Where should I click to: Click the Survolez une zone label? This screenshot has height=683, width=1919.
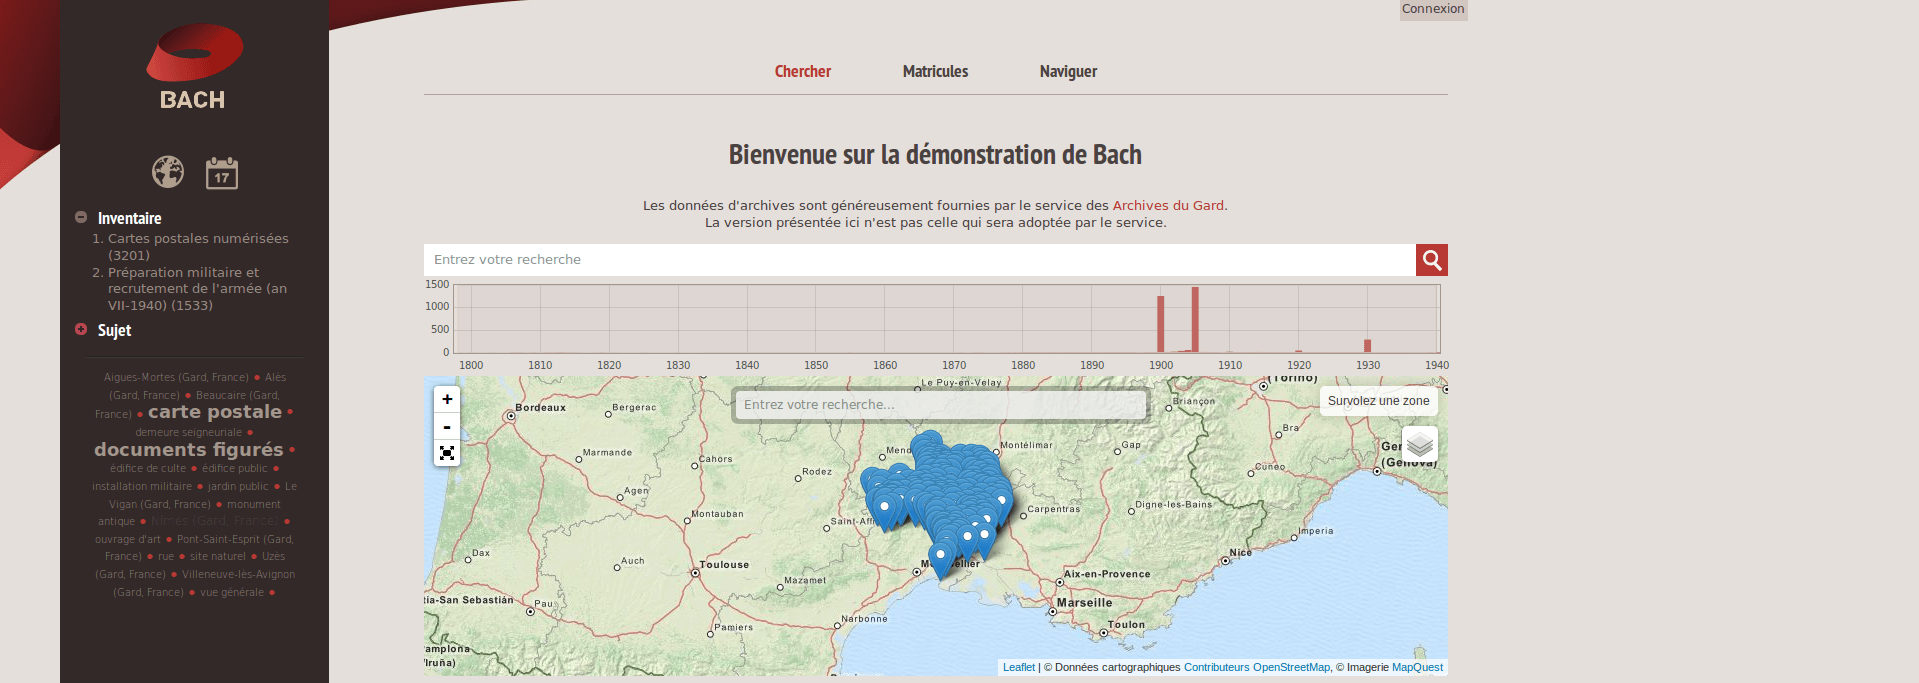click(1379, 401)
